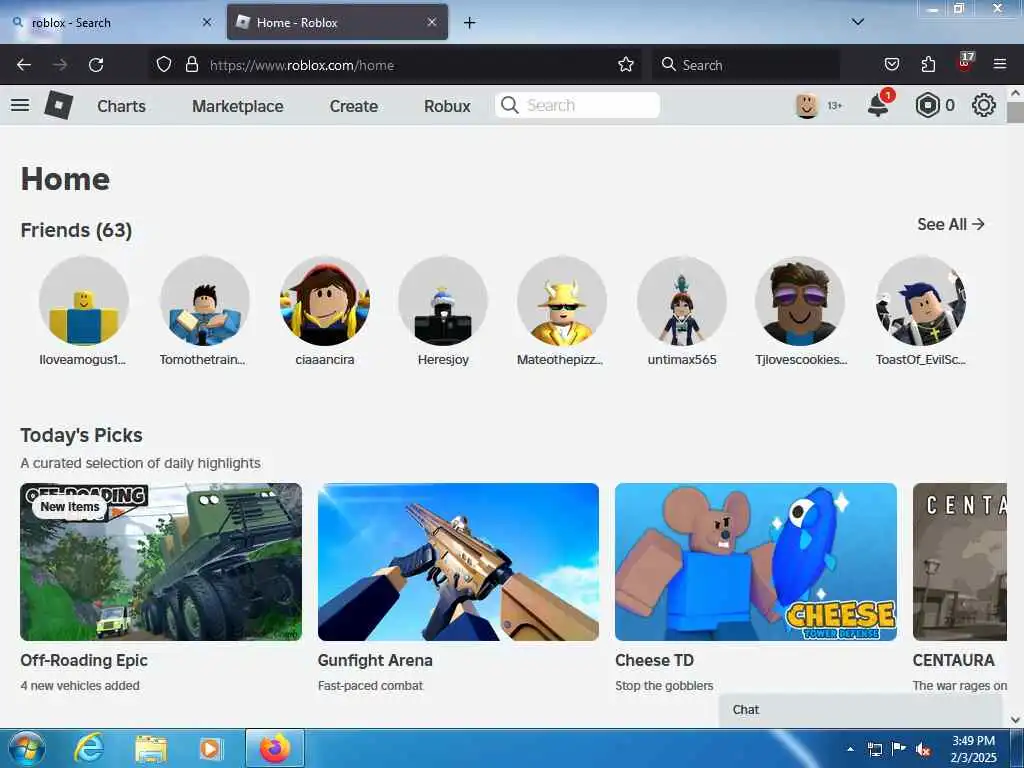The width and height of the screenshot is (1024, 768).
Task: Bookmark this page with the star icon
Action: (626, 65)
